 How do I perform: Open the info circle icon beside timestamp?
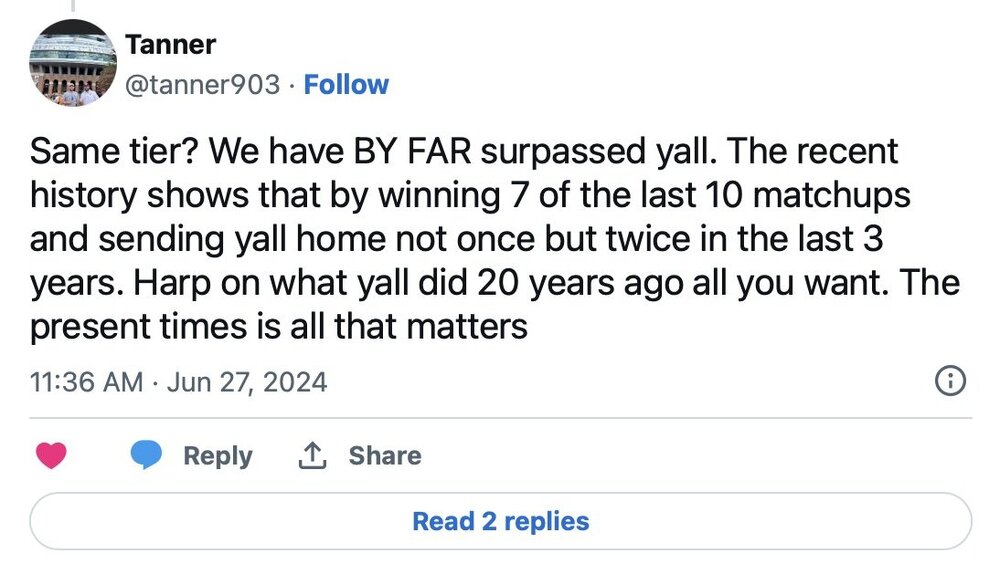pos(949,381)
